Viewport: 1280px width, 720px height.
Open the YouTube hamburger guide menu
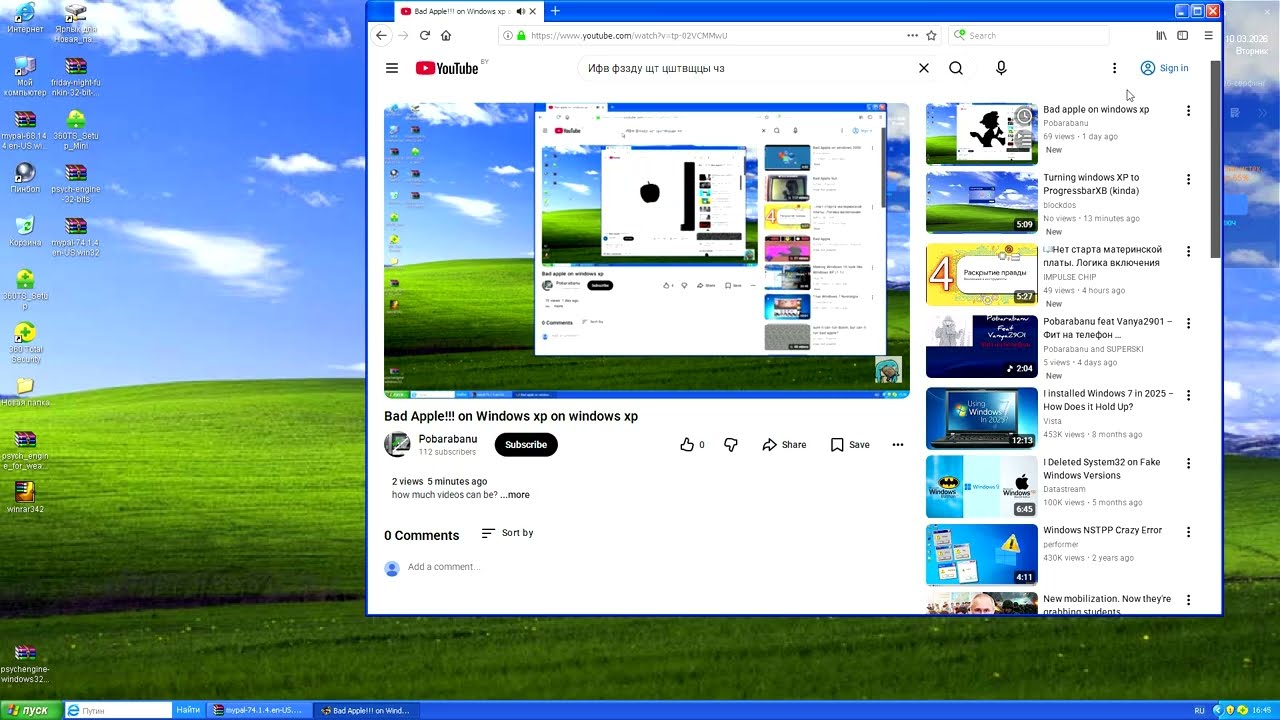coord(392,68)
